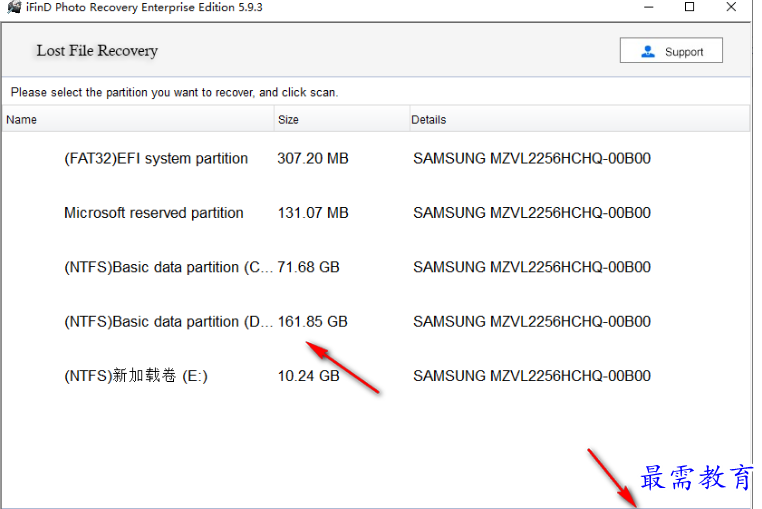
Task: Click the Name column header
Action: [138, 120]
